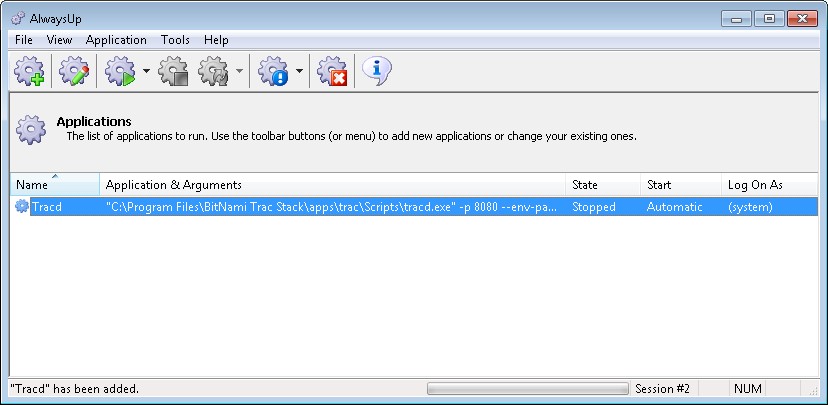Click the NUM indicator in status bar

point(748,389)
